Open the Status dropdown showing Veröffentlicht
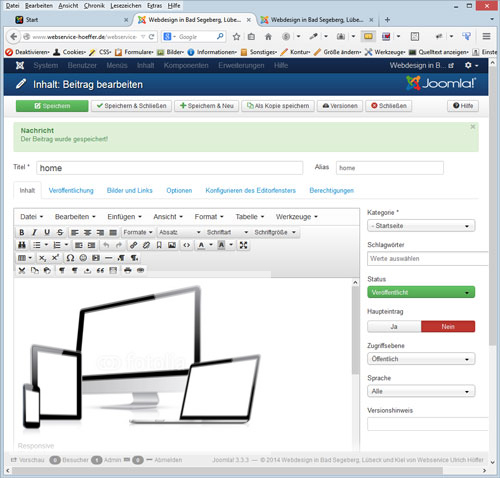The height and width of the screenshot is (478, 500). [x=421, y=292]
